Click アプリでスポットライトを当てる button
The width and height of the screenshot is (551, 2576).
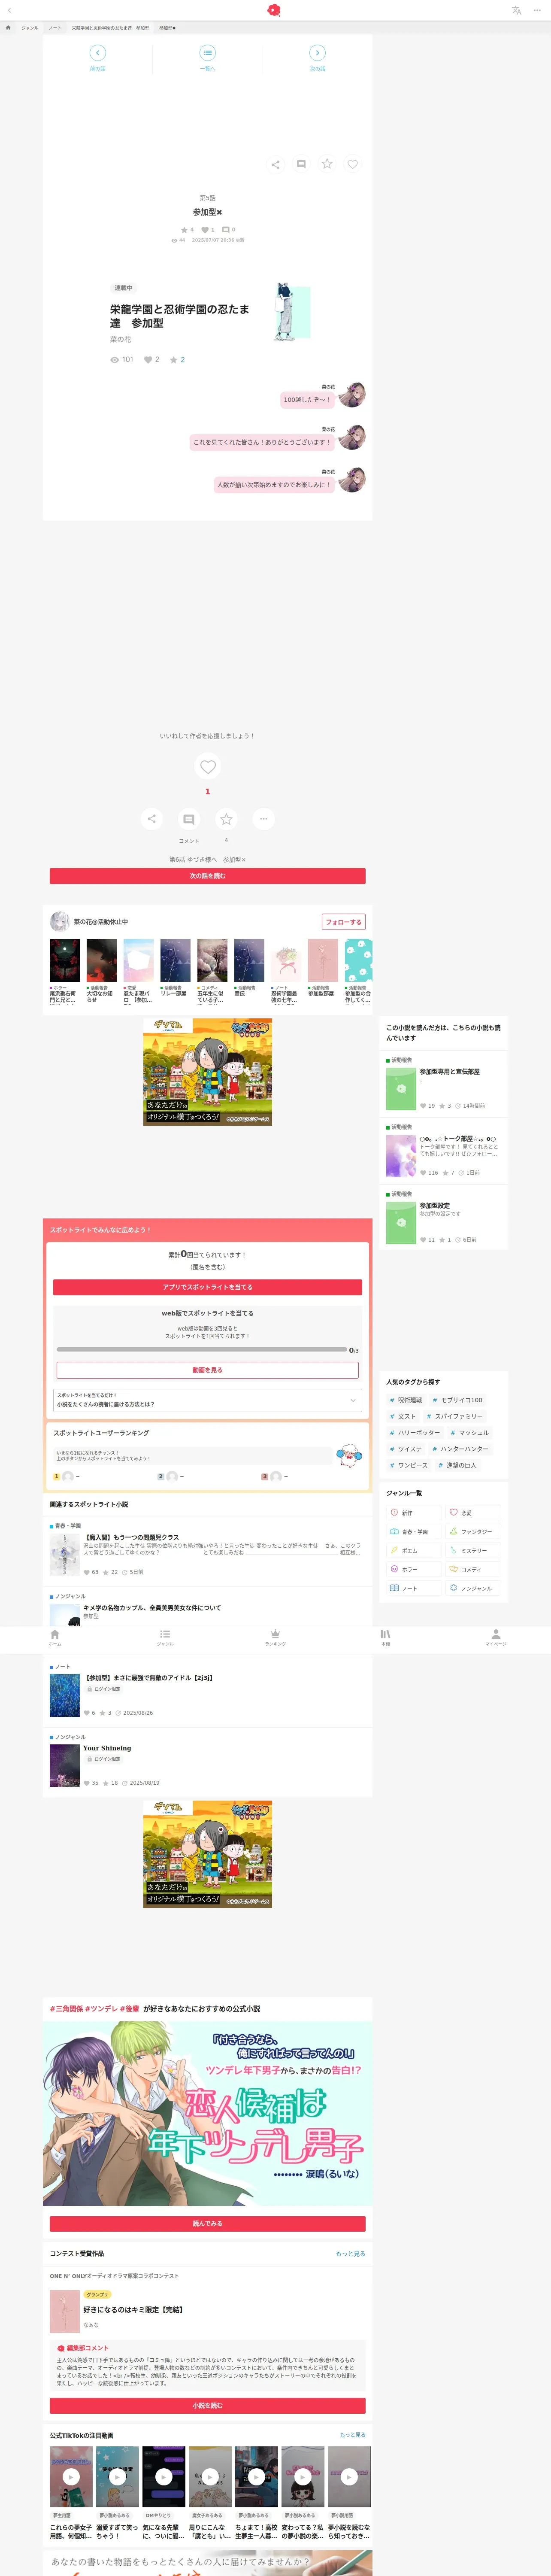pyautogui.click(x=207, y=1287)
